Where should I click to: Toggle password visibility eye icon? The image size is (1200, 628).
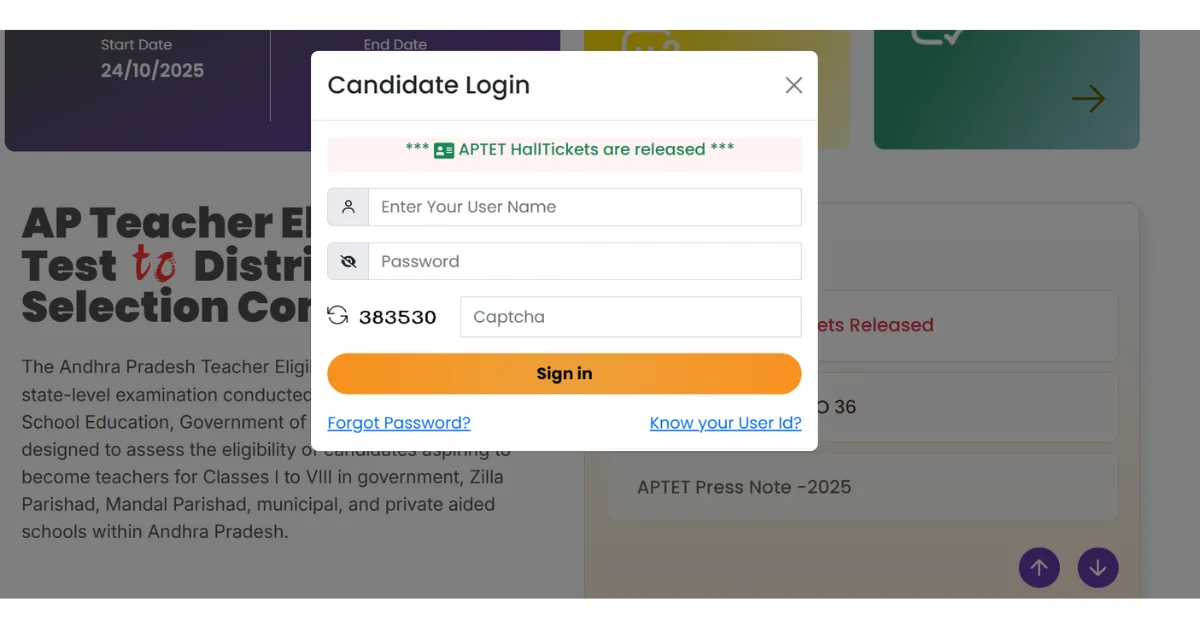348,261
